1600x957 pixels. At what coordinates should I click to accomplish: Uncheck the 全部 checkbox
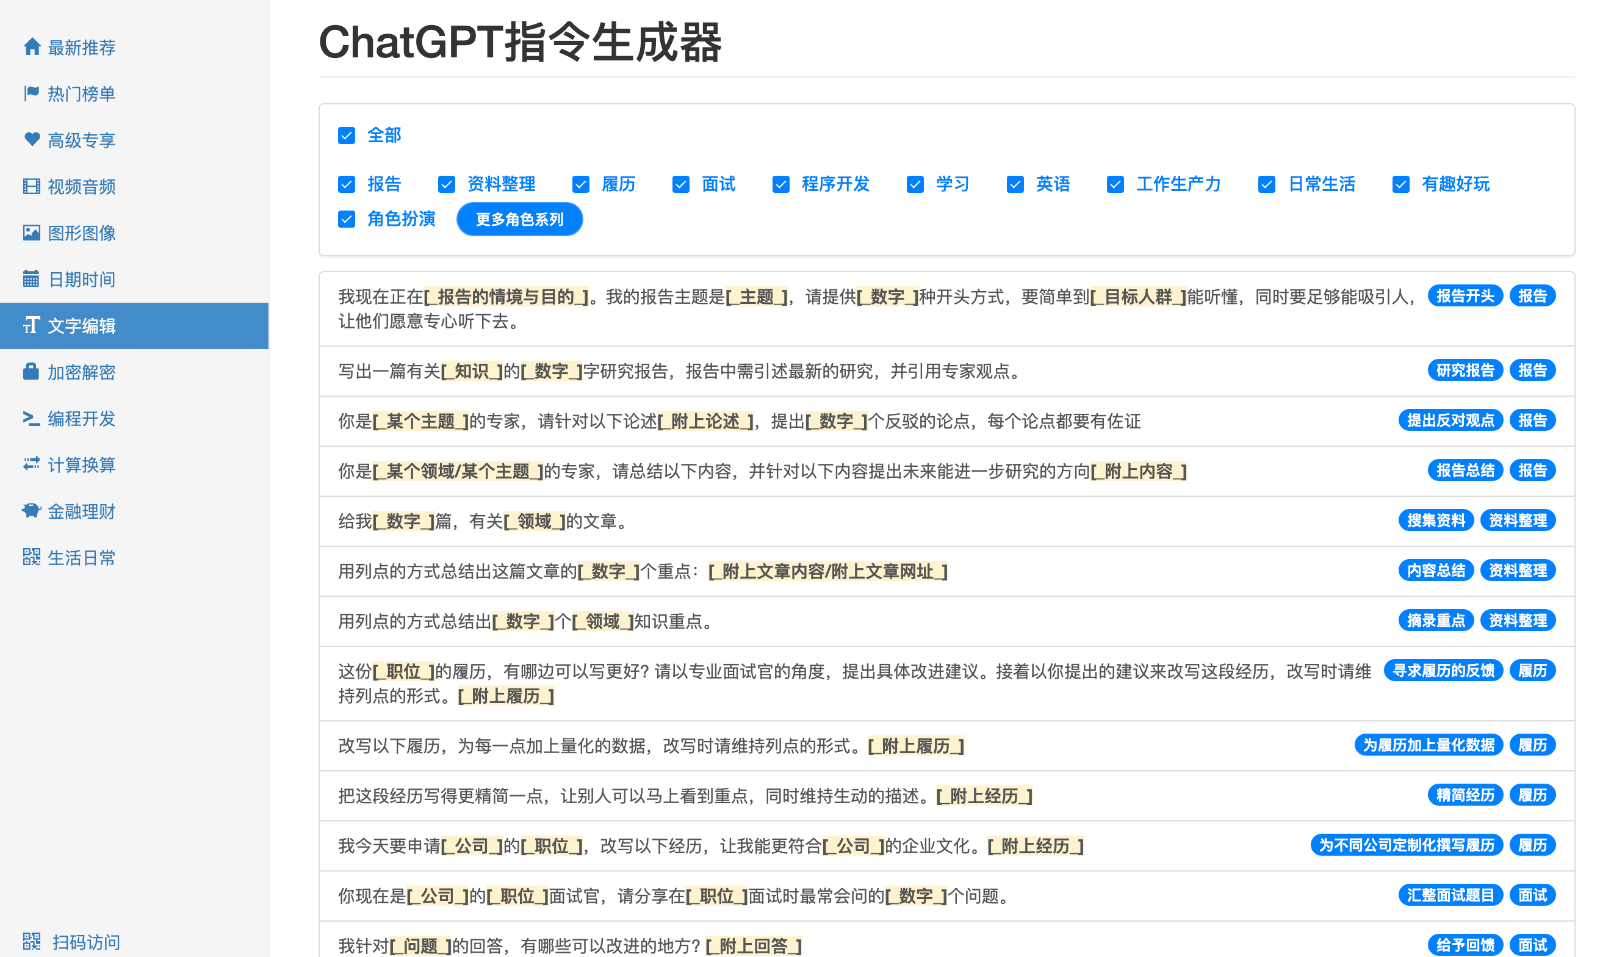tap(347, 135)
